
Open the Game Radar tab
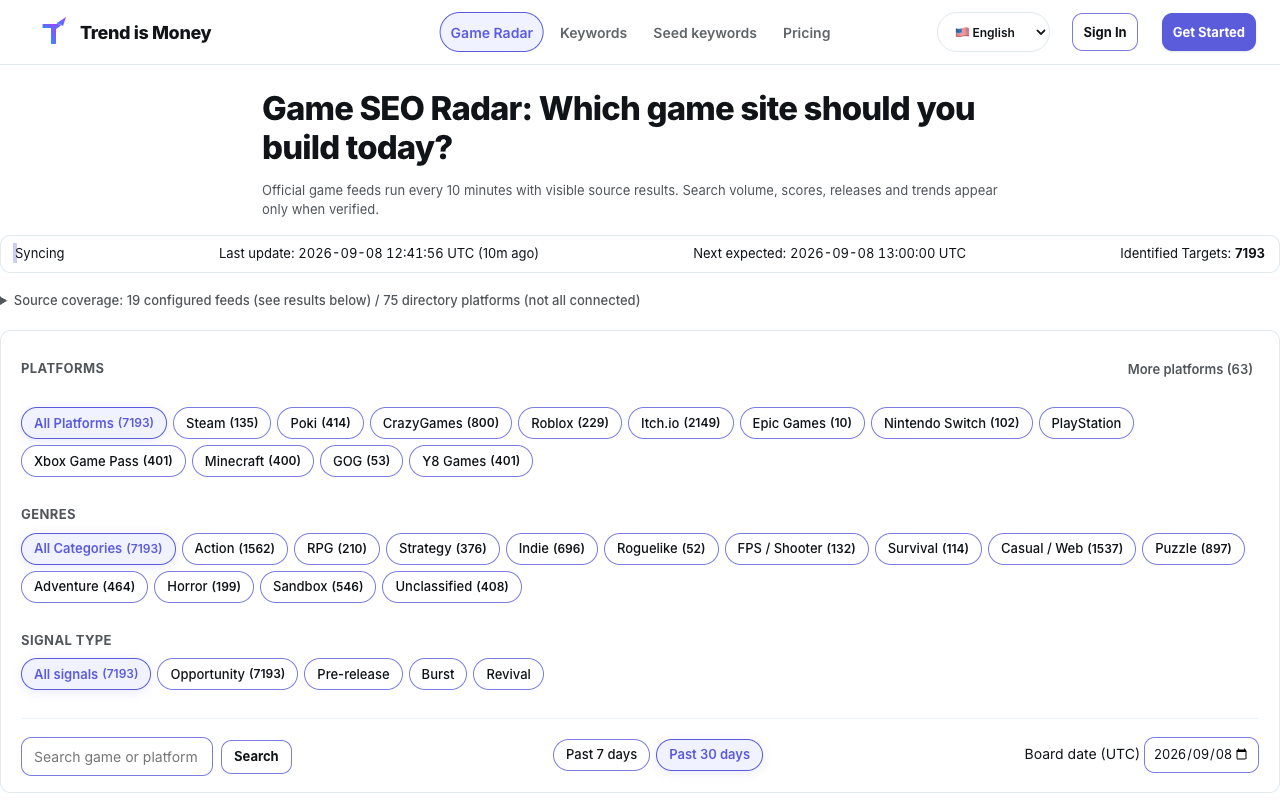point(492,32)
